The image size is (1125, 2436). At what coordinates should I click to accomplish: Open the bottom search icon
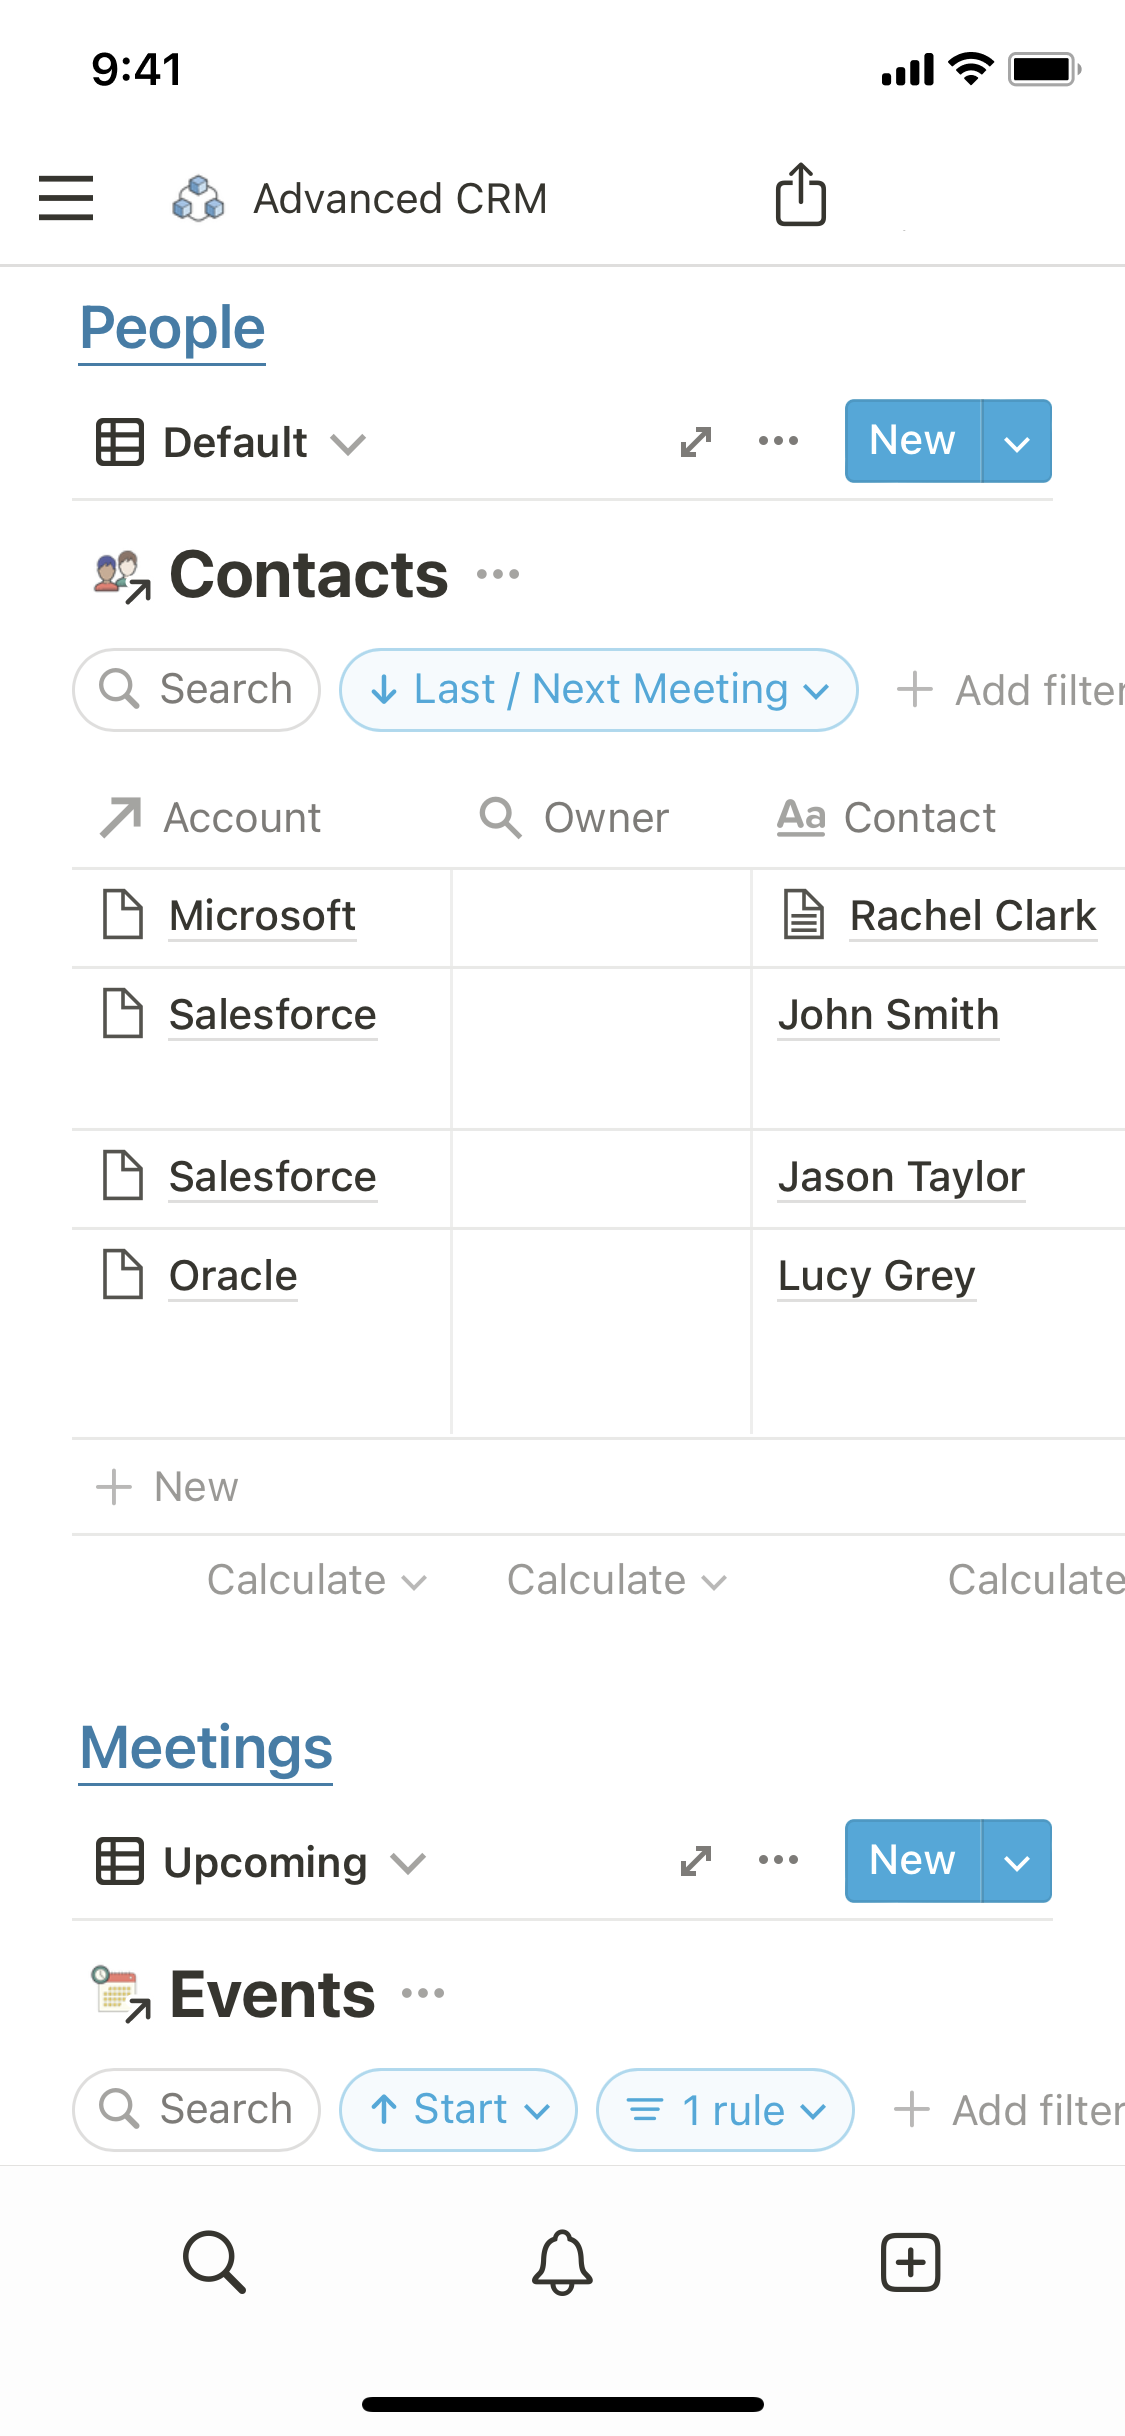click(214, 2261)
